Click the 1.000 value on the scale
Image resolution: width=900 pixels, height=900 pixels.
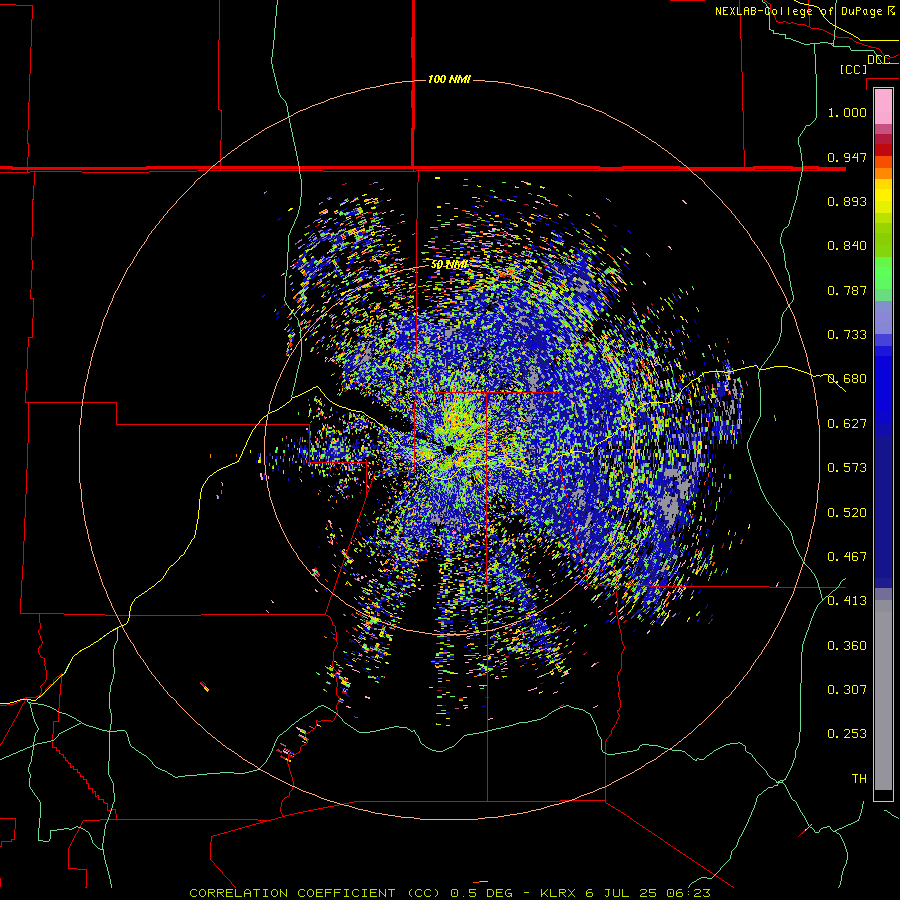(847, 112)
